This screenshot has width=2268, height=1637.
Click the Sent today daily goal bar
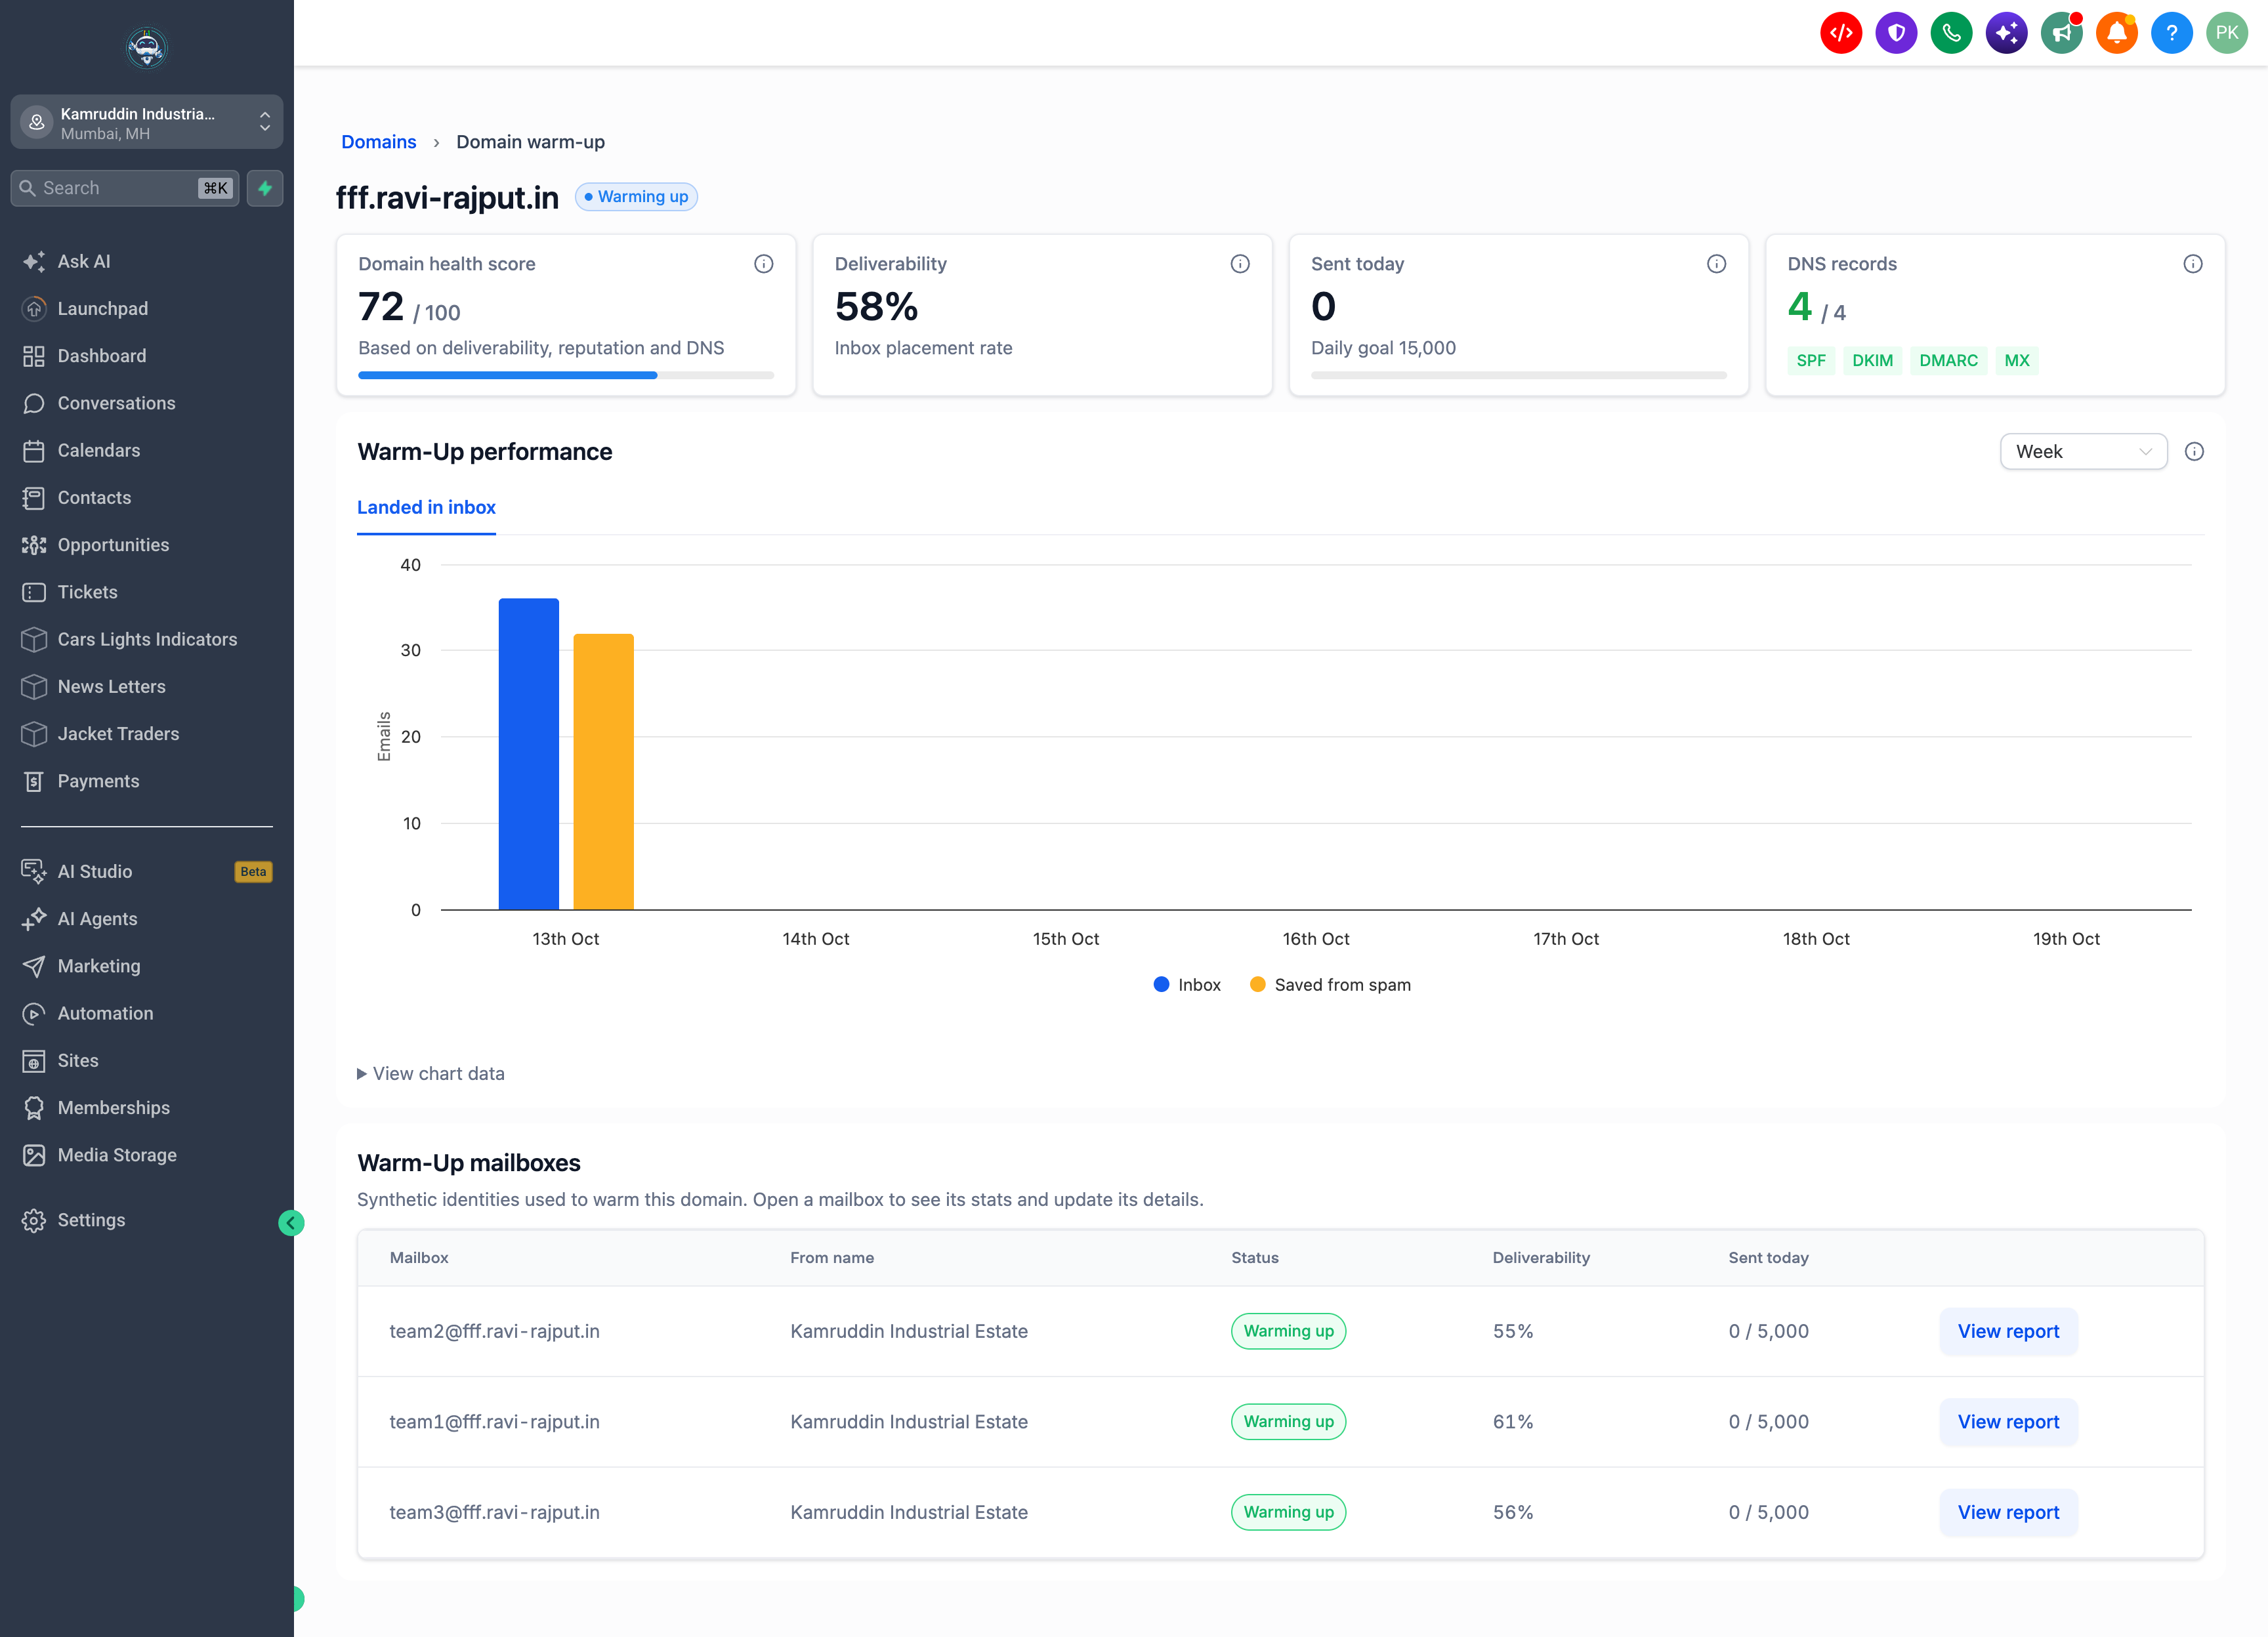coord(1519,375)
